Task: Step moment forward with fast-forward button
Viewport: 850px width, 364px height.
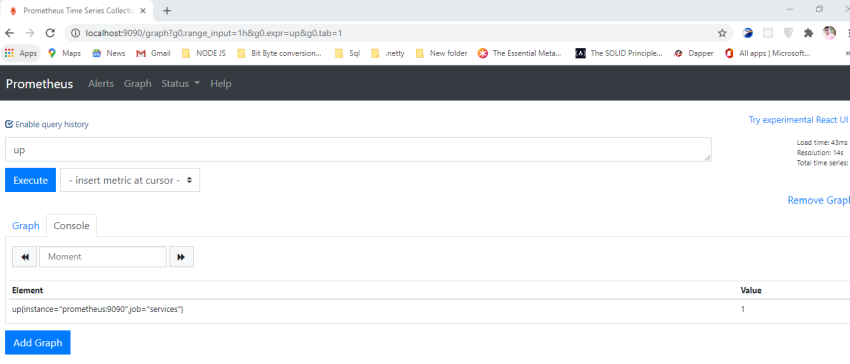Action: pyautogui.click(x=182, y=257)
